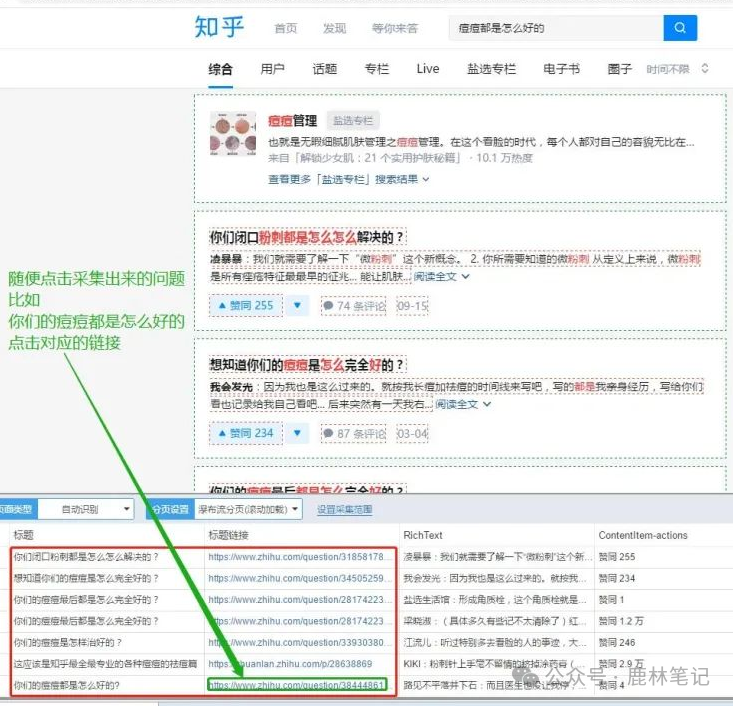Open link zhihu.com/question/34505259
733x706 pixels.
299,578
